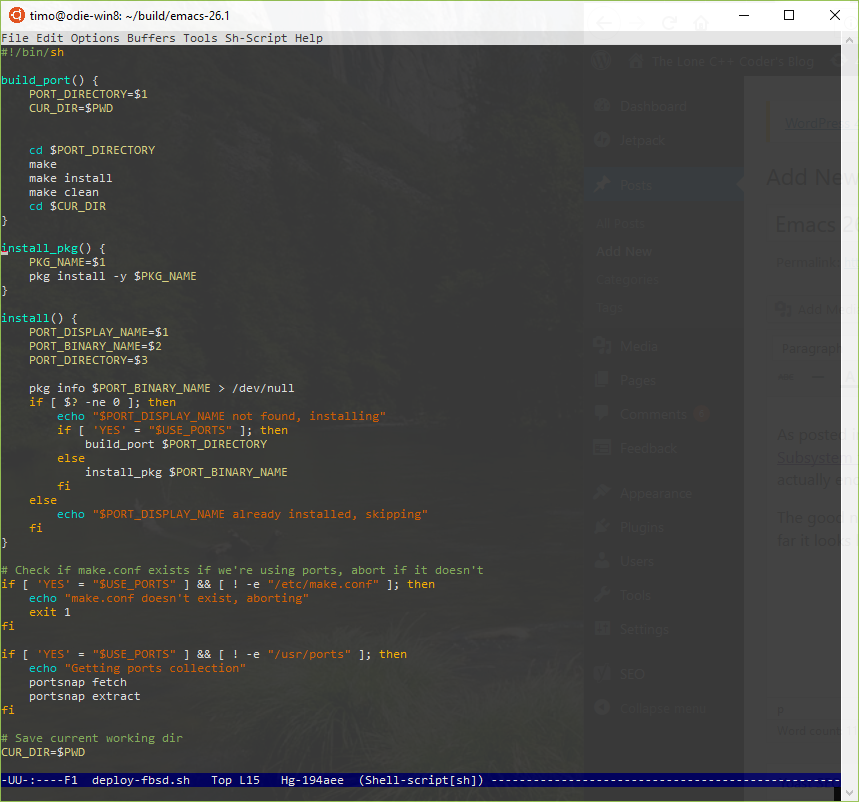
Task: Click deploy-fbsd.sh buffer name in mode line
Action: [x=141, y=780]
